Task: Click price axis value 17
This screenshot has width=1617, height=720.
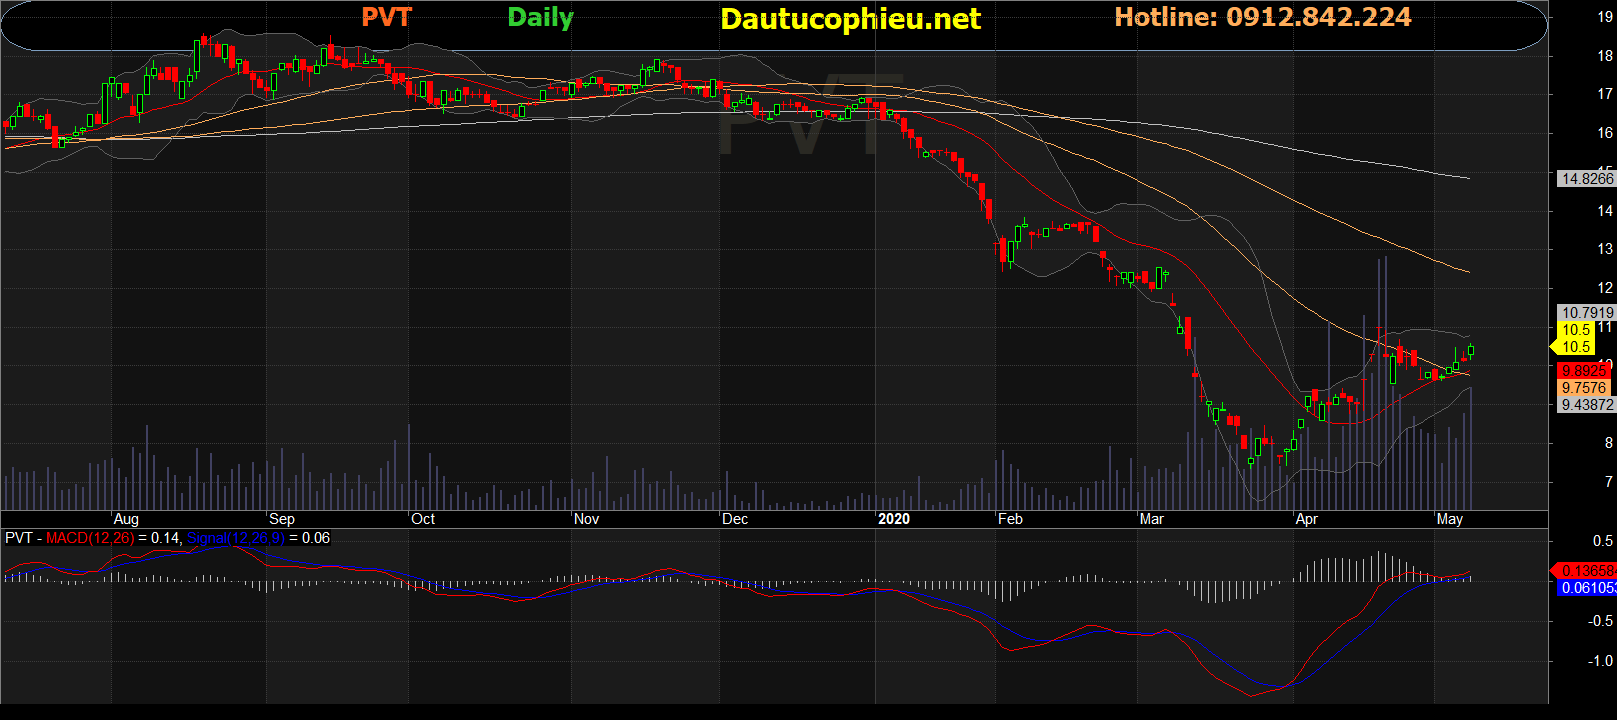Action: 1605,94
